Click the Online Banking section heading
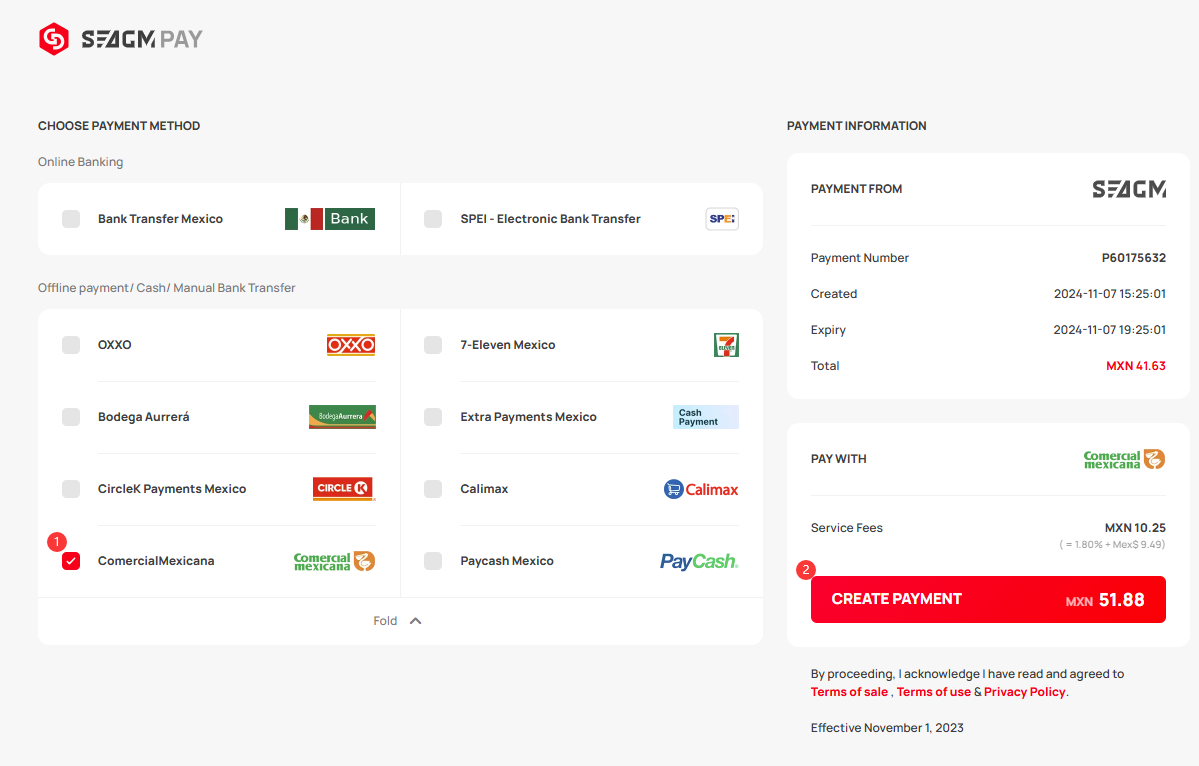This screenshot has width=1199, height=766. click(x=80, y=161)
